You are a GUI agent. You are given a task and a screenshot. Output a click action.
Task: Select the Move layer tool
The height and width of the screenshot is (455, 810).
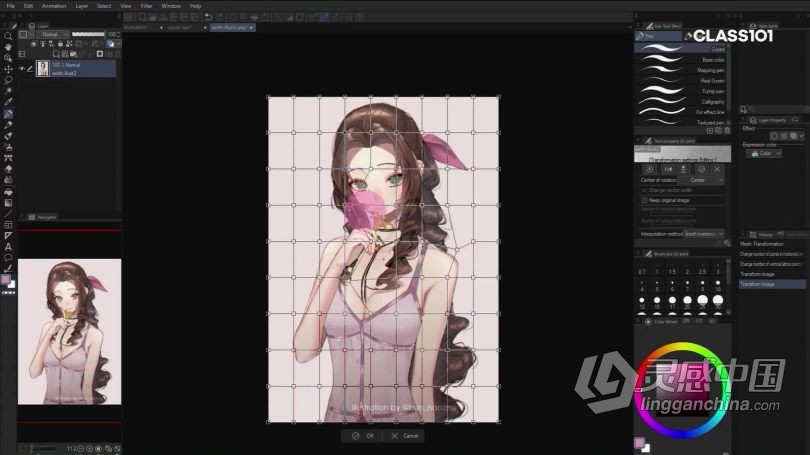(8, 69)
